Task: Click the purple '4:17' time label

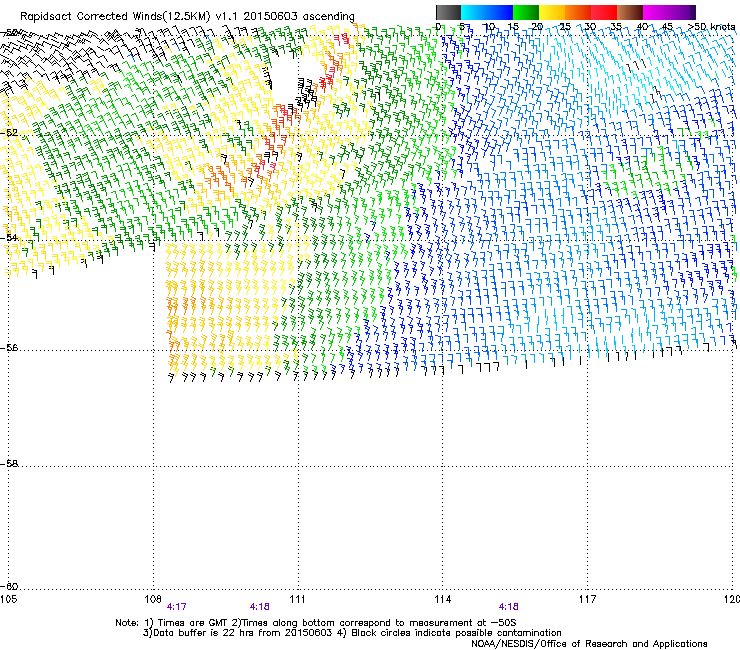Action: [x=177, y=607]
